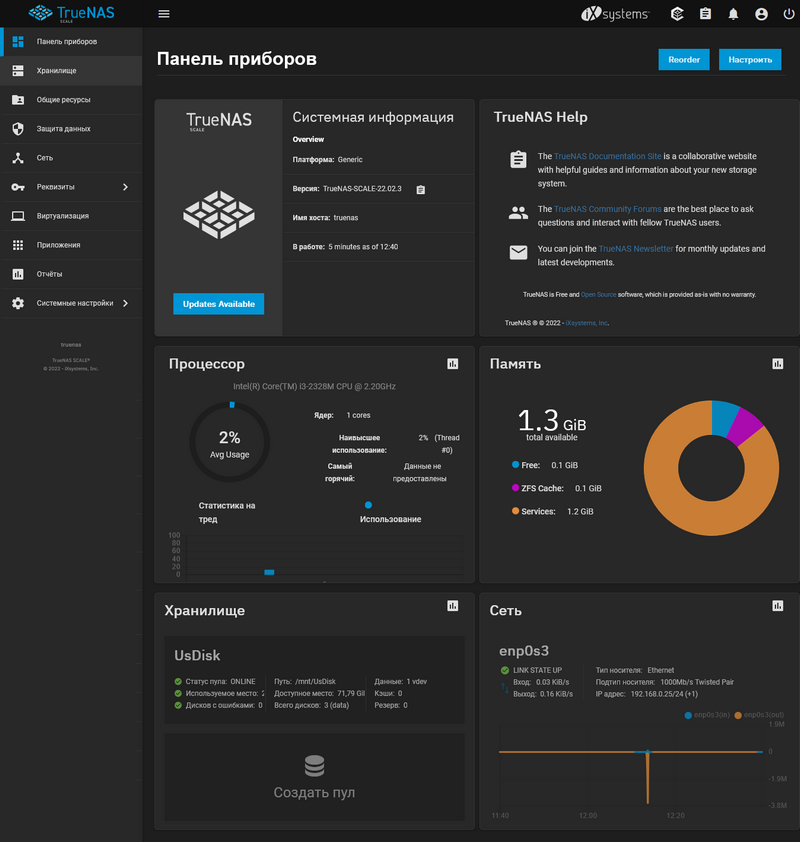Viewport: 800px width, 842px height.
Task: Click the LINK STATE UP status text
Action: tap(537, 670)
